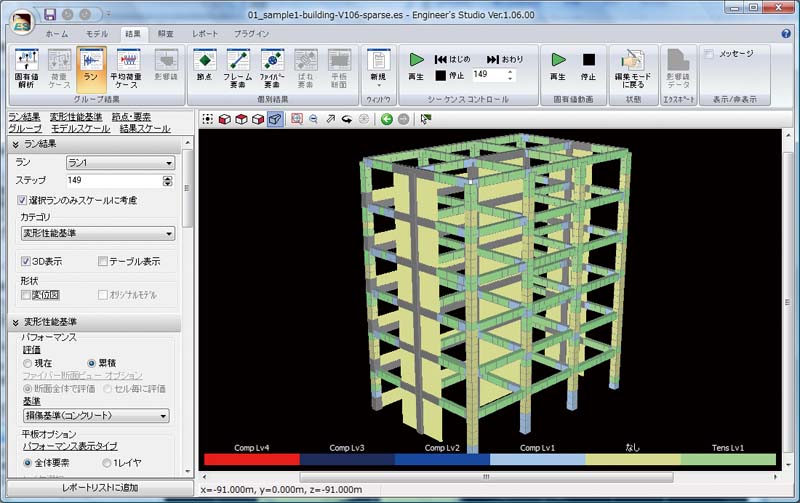Show フレーム要素 frame element results
Screen dimensions: 800x503
[237, 68]
